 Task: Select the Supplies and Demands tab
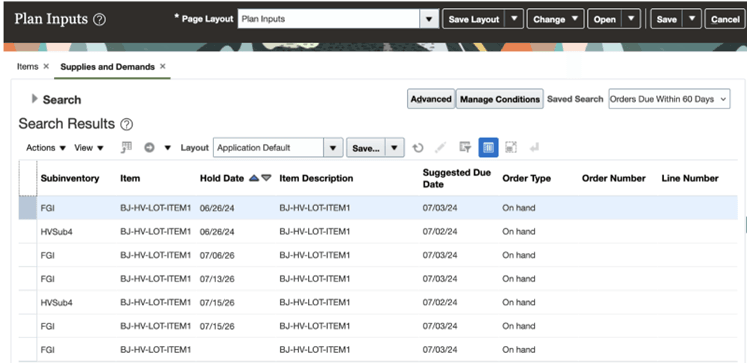[x=107, y=67]
